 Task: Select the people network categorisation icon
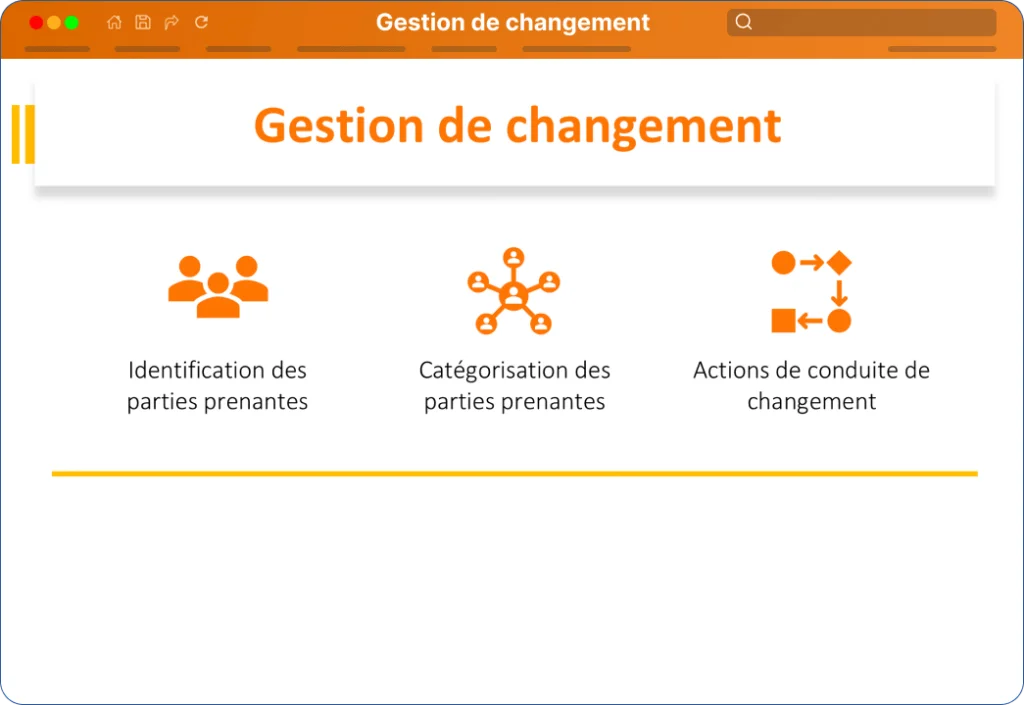514,290
